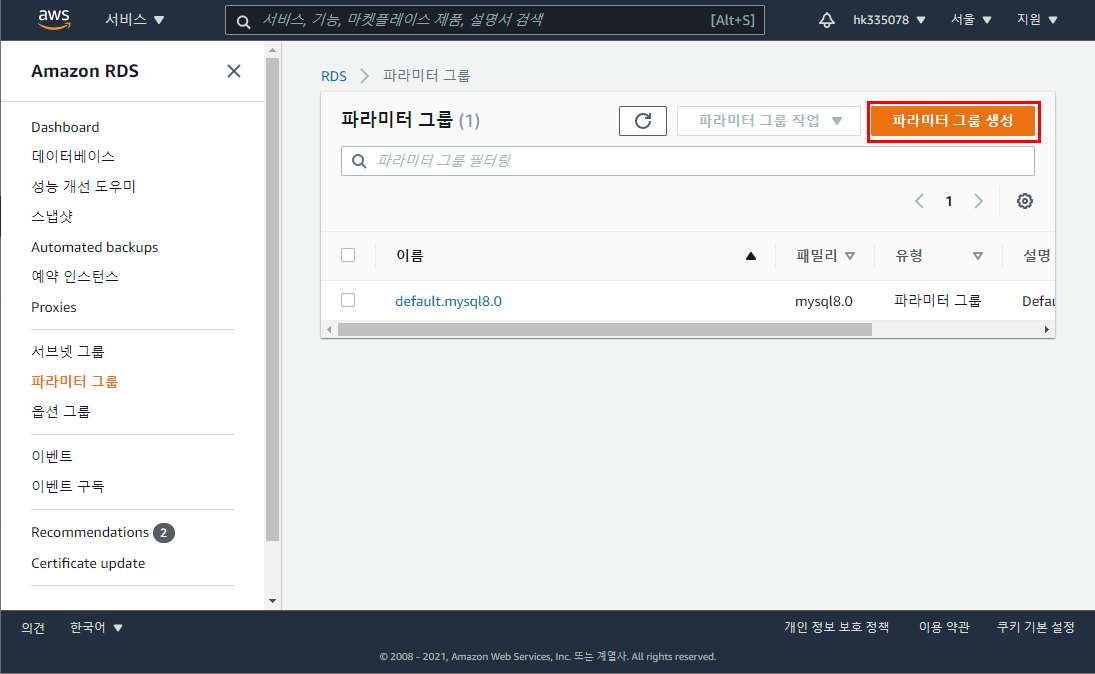The image size is (1095, 674).
Task: Click table horizontal scroll left arrow
Action: (329, 330)
